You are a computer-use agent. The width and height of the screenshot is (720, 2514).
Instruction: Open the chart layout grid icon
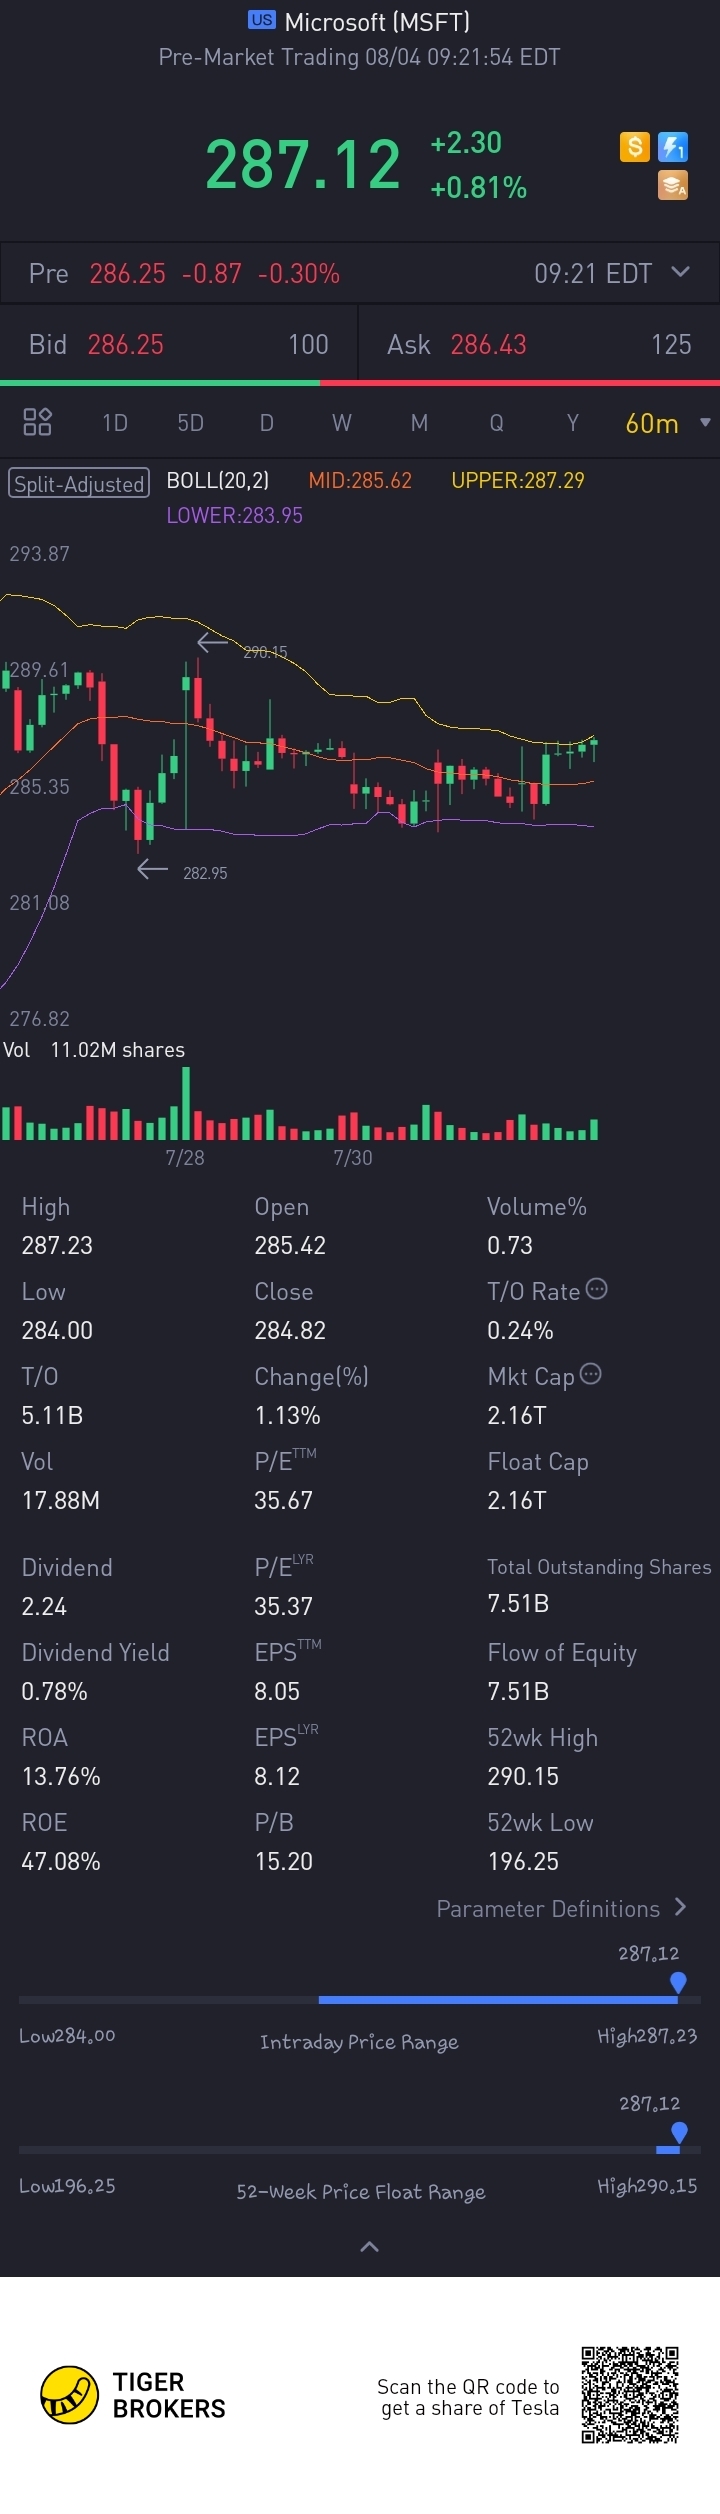[37, 422]
